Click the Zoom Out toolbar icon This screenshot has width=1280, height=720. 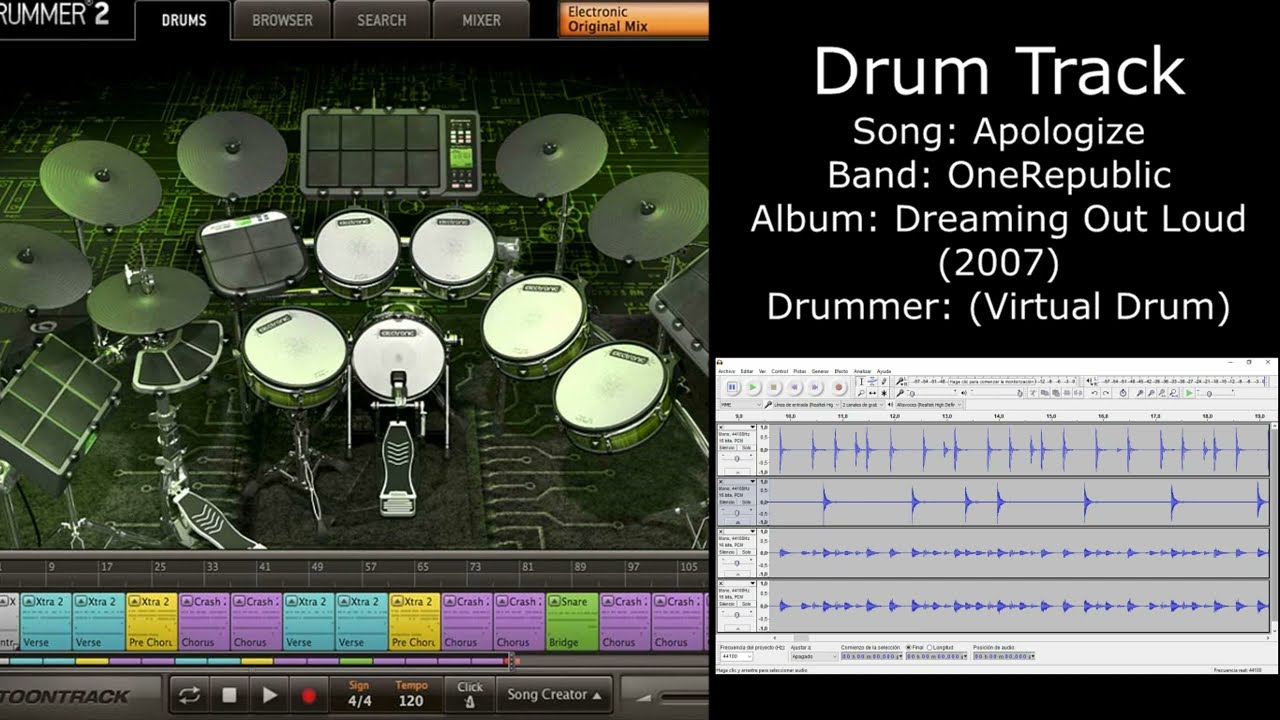(1151, 392)
